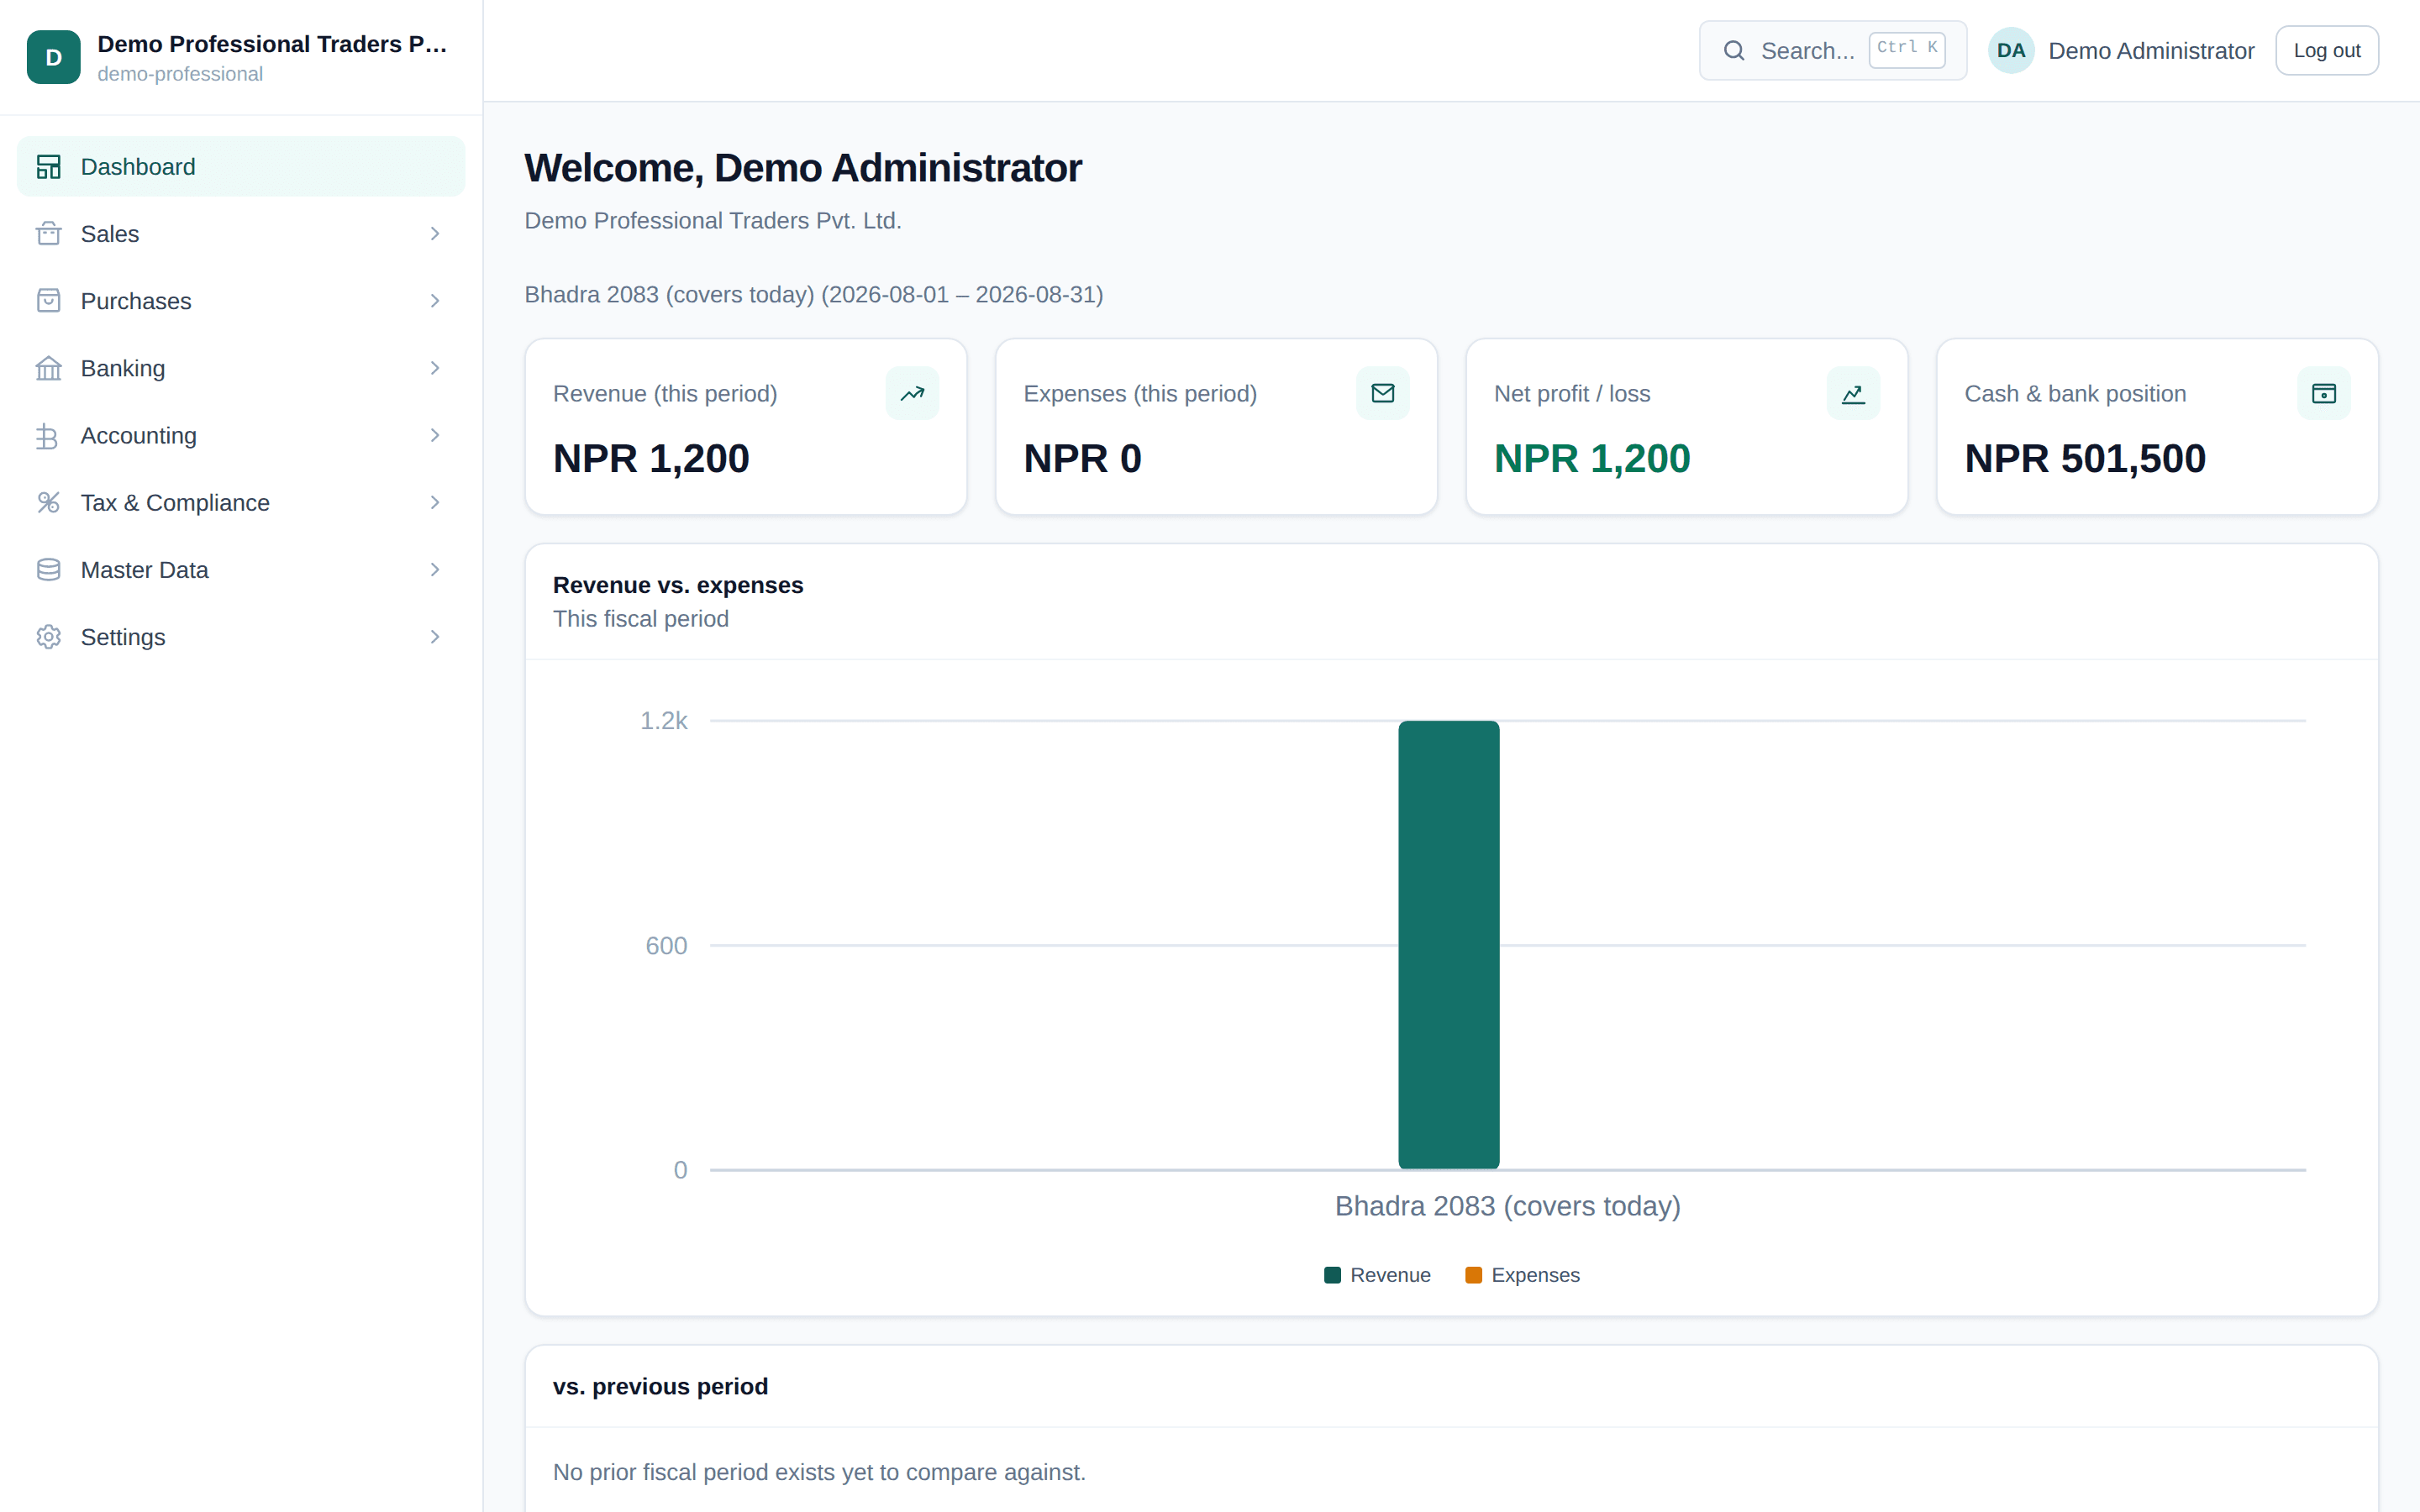This screenshot has width=2420, height=1512.
Task: Expand the Sales menu chevron
Action: coord(435,234)
